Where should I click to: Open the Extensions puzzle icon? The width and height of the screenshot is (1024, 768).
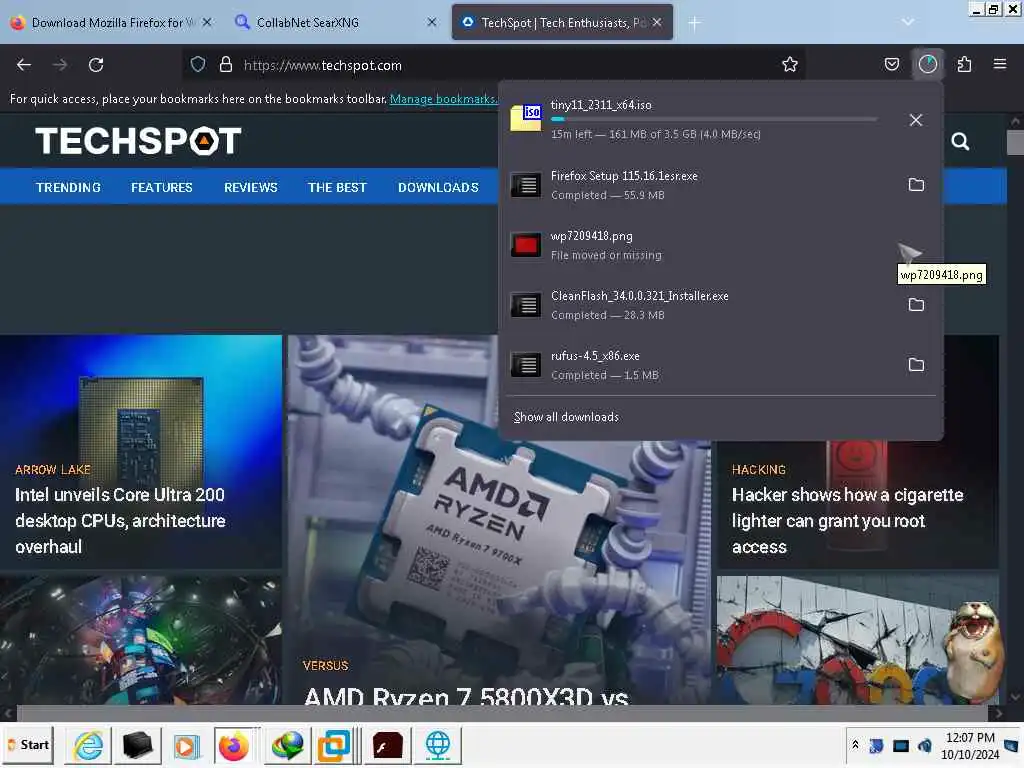(964, 64)
